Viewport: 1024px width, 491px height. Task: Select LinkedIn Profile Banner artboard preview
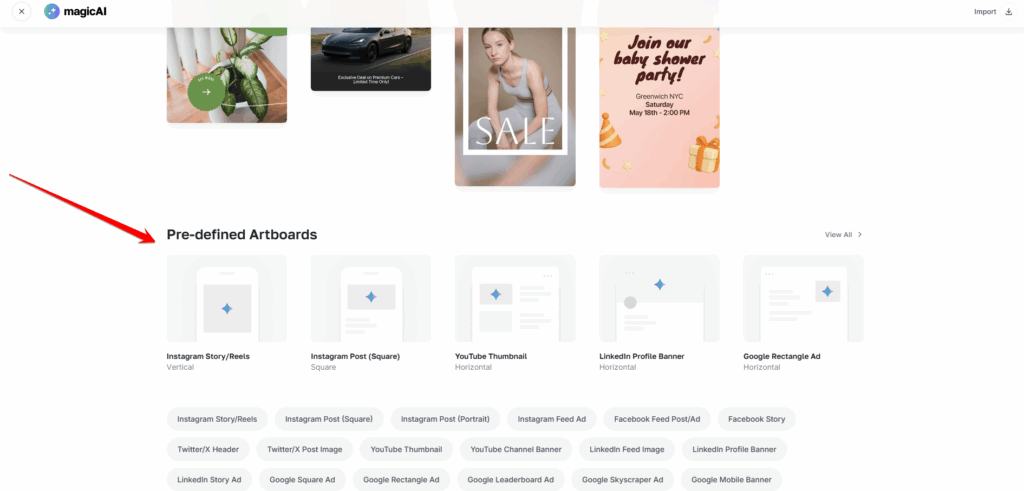(660, 298)
